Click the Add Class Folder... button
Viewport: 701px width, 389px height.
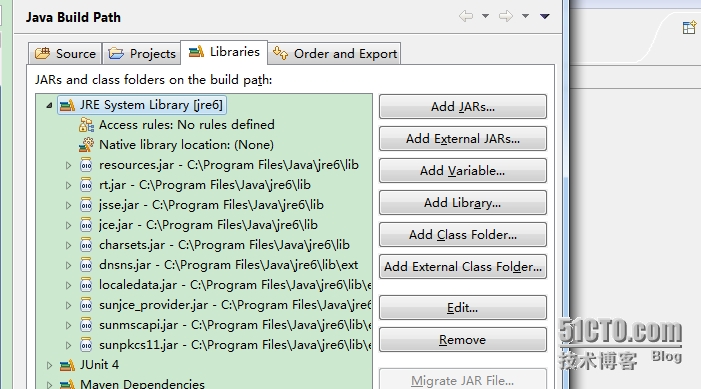[x=463, y=235]
